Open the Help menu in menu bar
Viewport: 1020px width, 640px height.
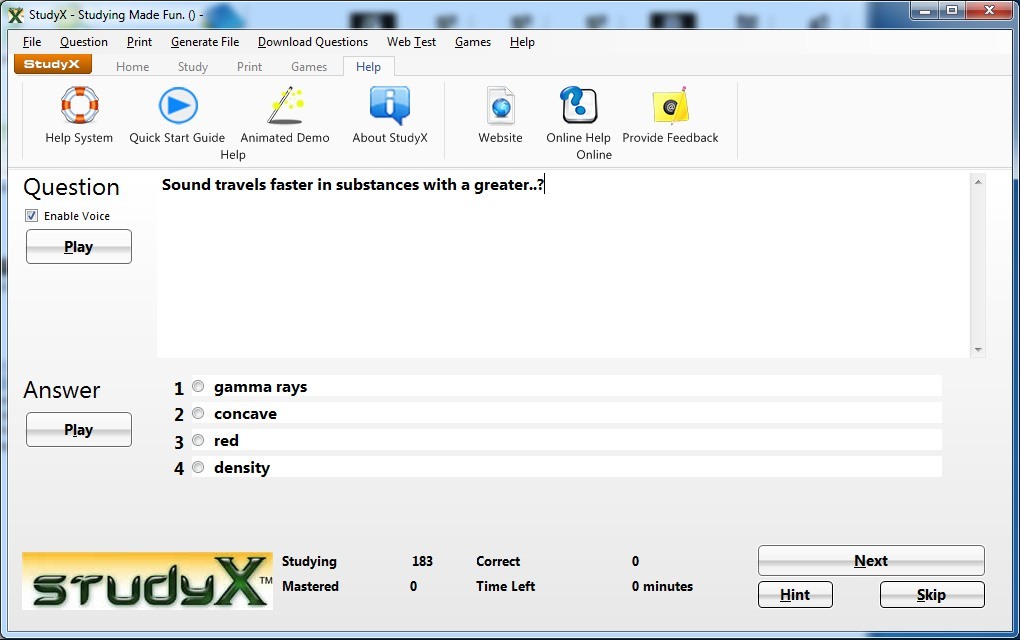522,42
